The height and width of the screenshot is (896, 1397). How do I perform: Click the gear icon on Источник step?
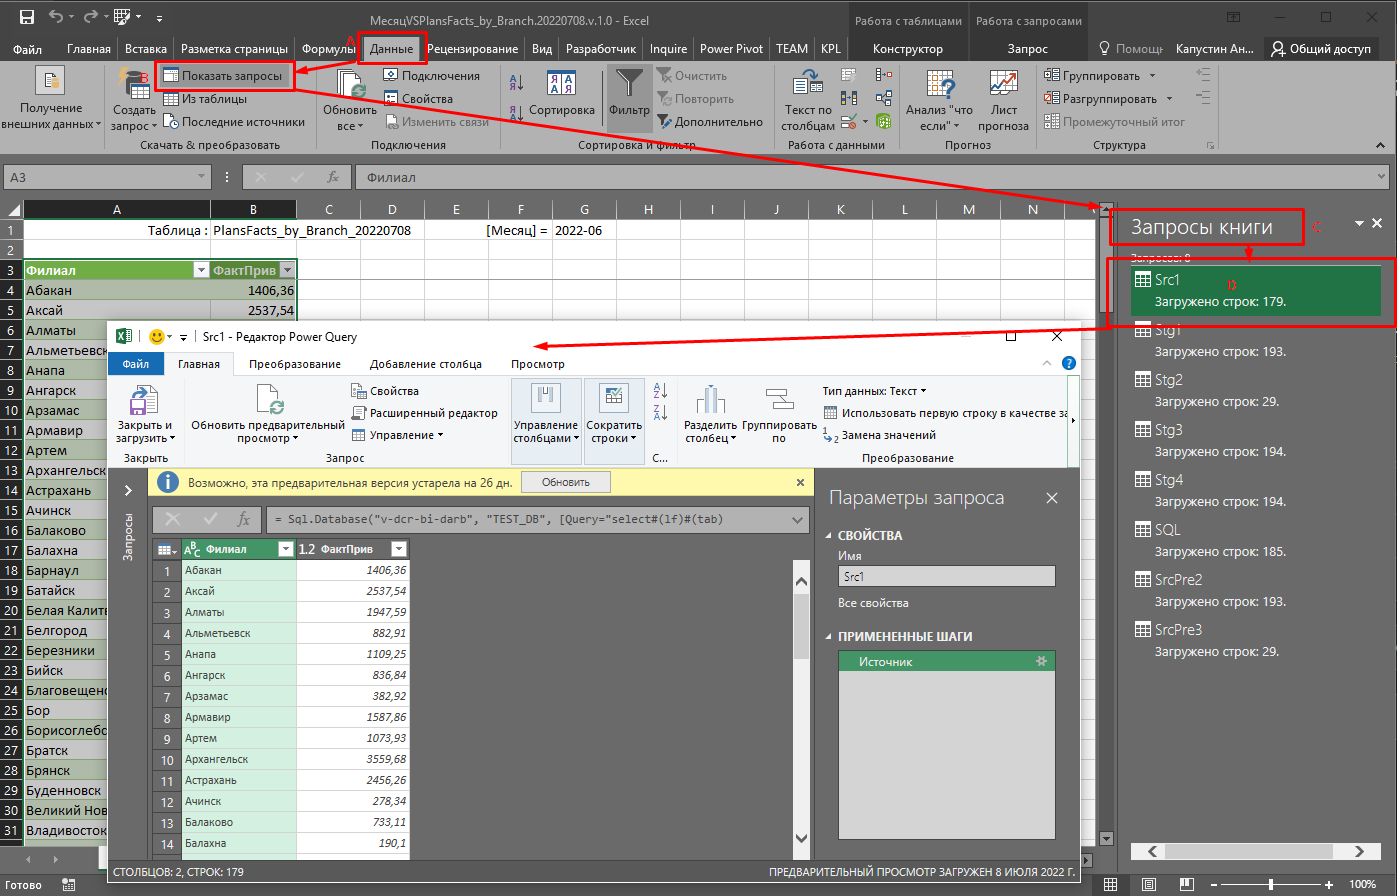[1041, 662]
